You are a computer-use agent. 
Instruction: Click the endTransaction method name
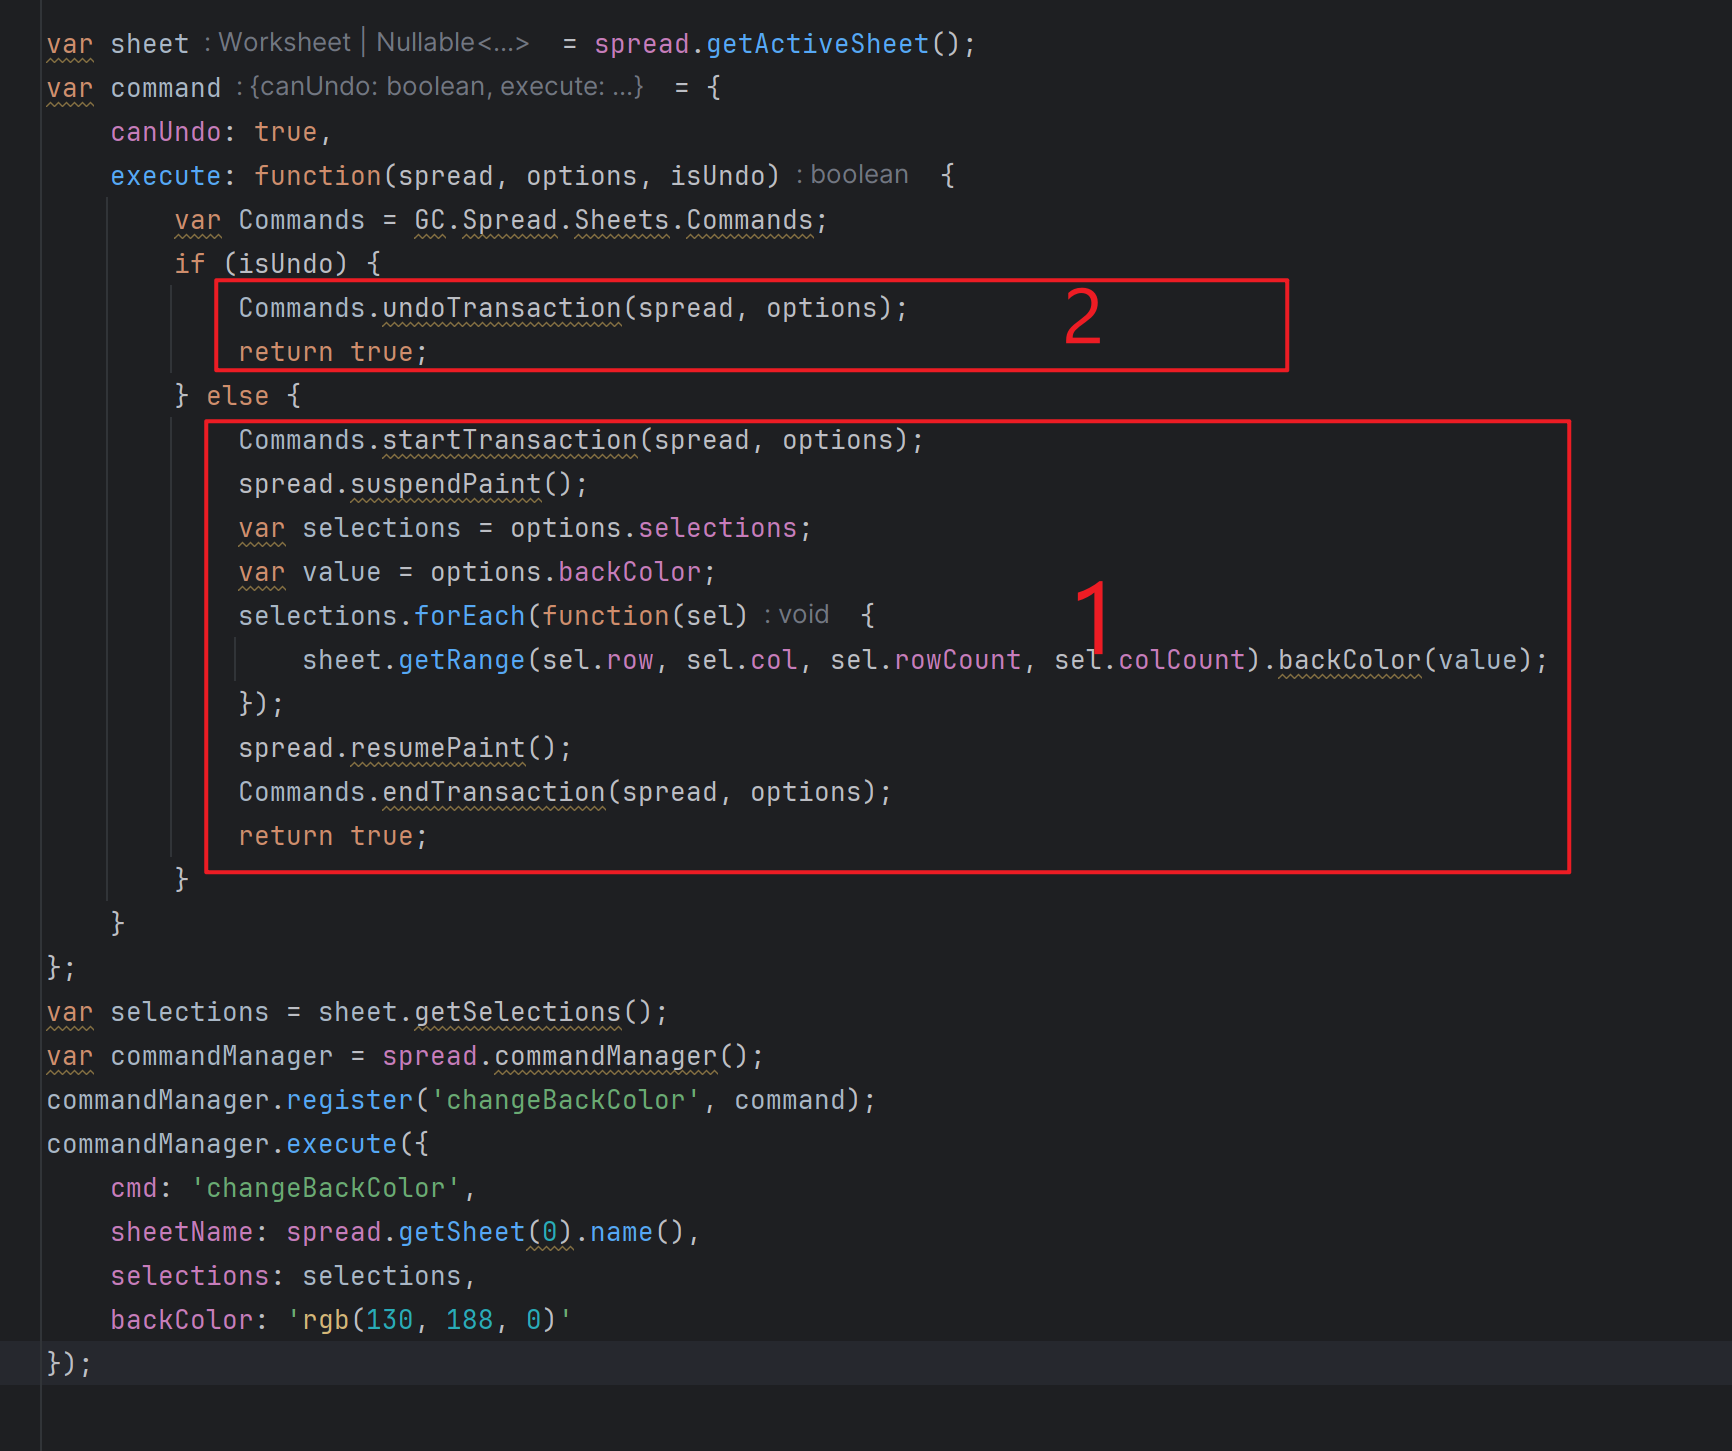pos(494,792)
